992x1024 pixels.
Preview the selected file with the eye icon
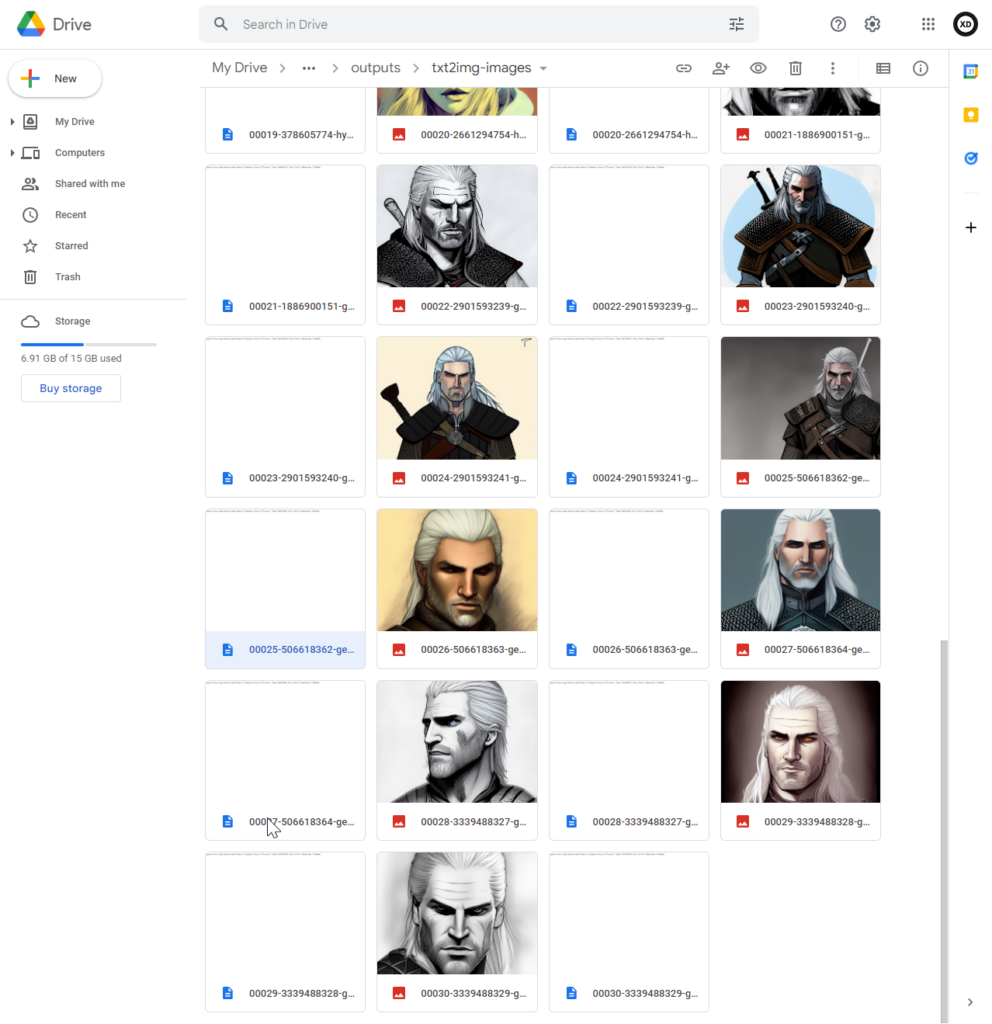758,68
